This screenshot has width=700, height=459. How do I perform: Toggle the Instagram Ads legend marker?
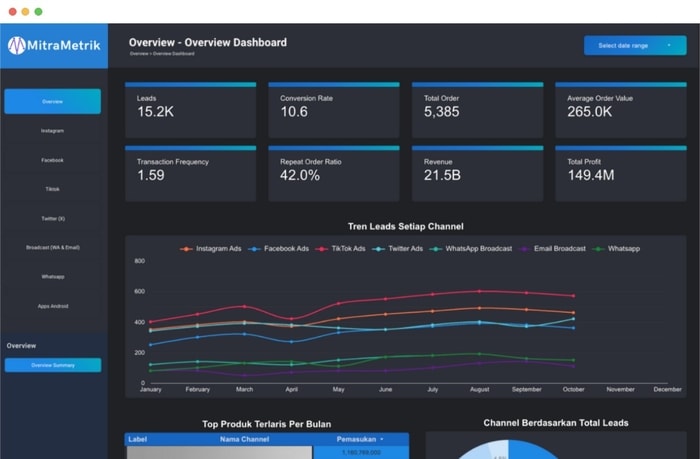coord(186,249)
